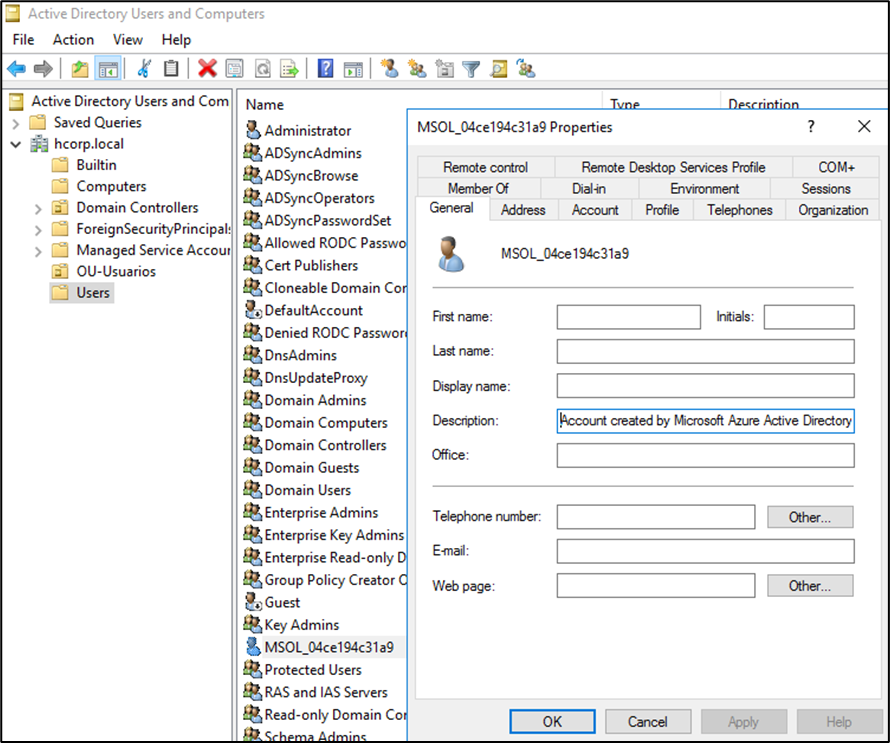Viewport: 890px width, 743px height.
Task: Click the Cut scissors icon
Action: 144,69
